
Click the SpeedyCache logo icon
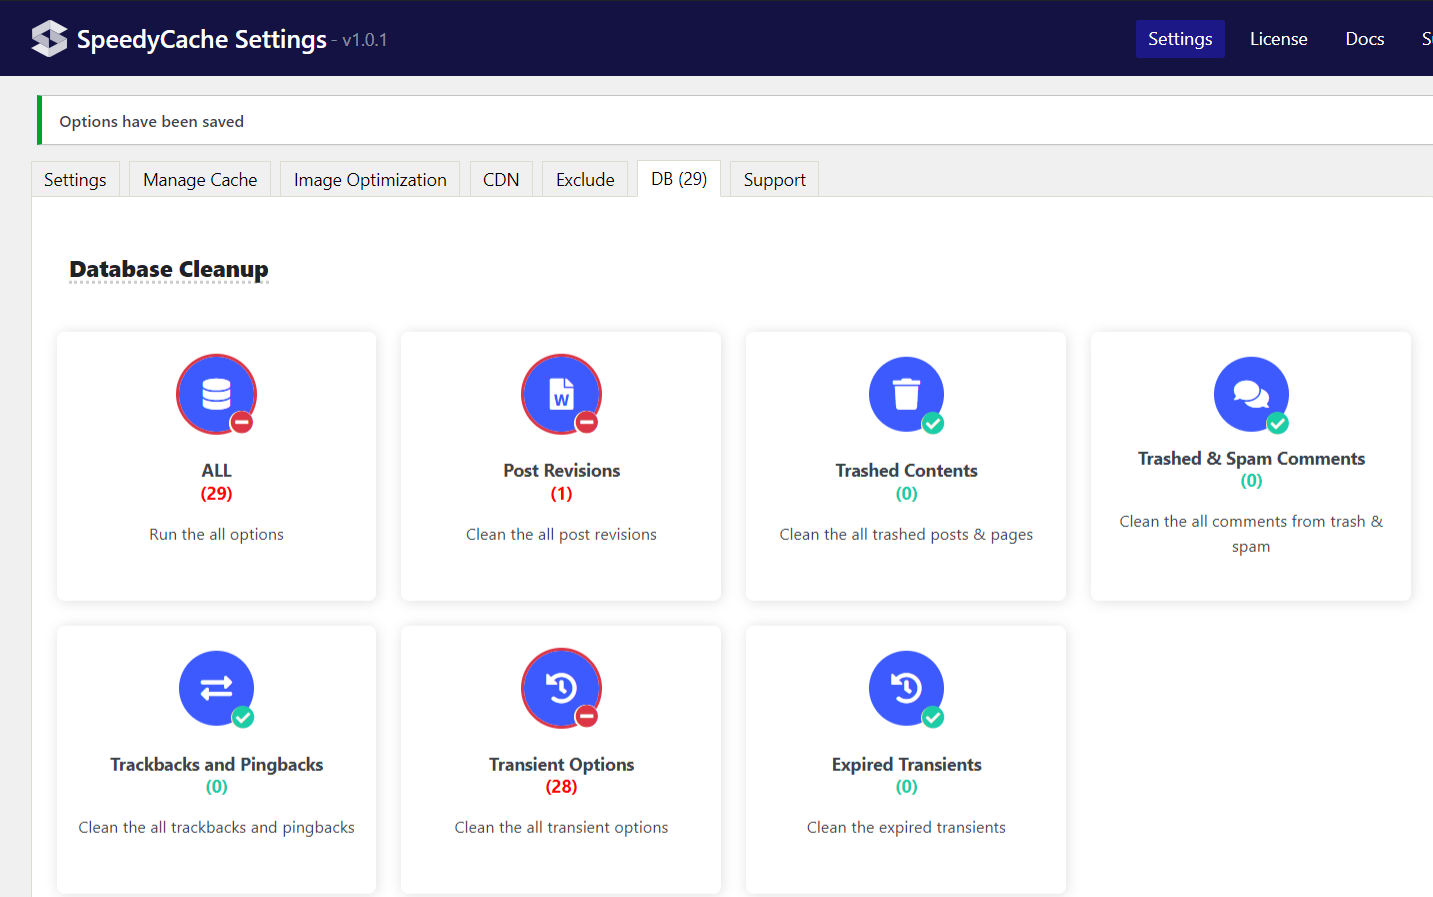(49, 39)
